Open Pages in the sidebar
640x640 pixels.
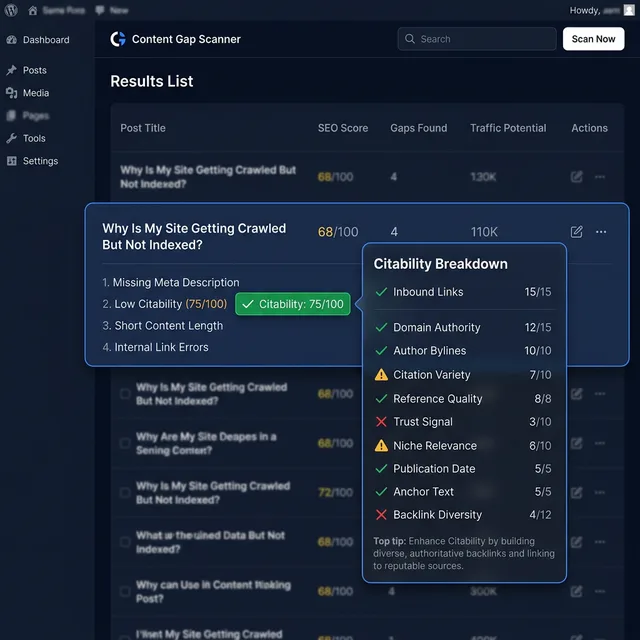(28, 116)
